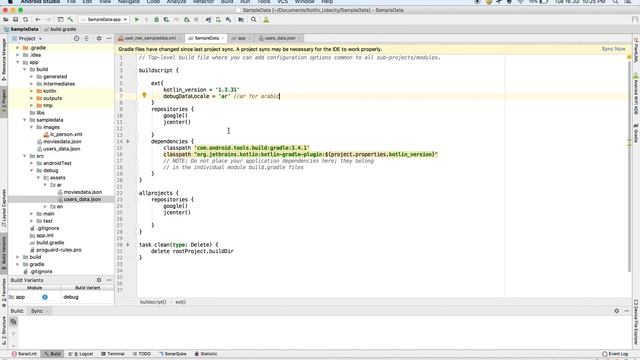Image resolution: width=640 pixels, height=360 pixels.
Task: Expand the en folder arrow
Action: click(x=45, y=207)
